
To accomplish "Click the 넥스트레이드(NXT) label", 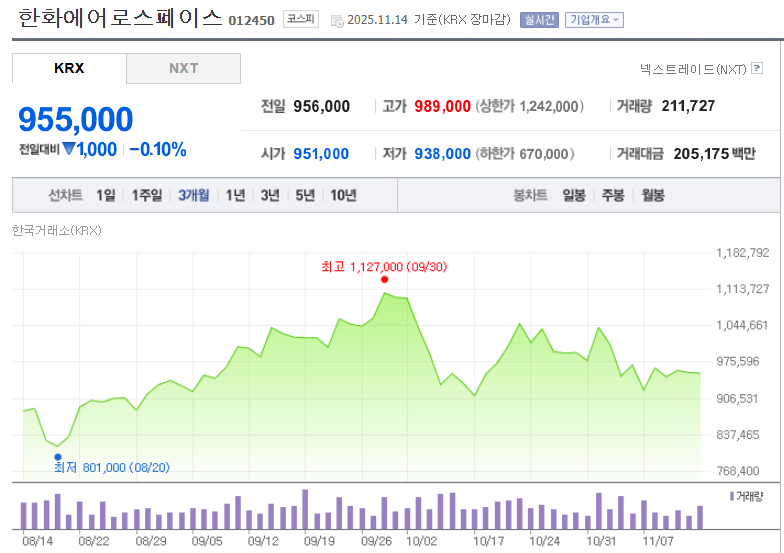I will (x=693, y=69).
